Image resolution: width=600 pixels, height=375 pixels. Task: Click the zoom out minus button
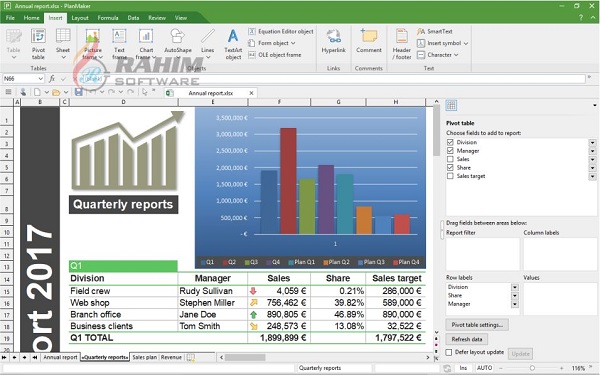click(x=501, y=368)
